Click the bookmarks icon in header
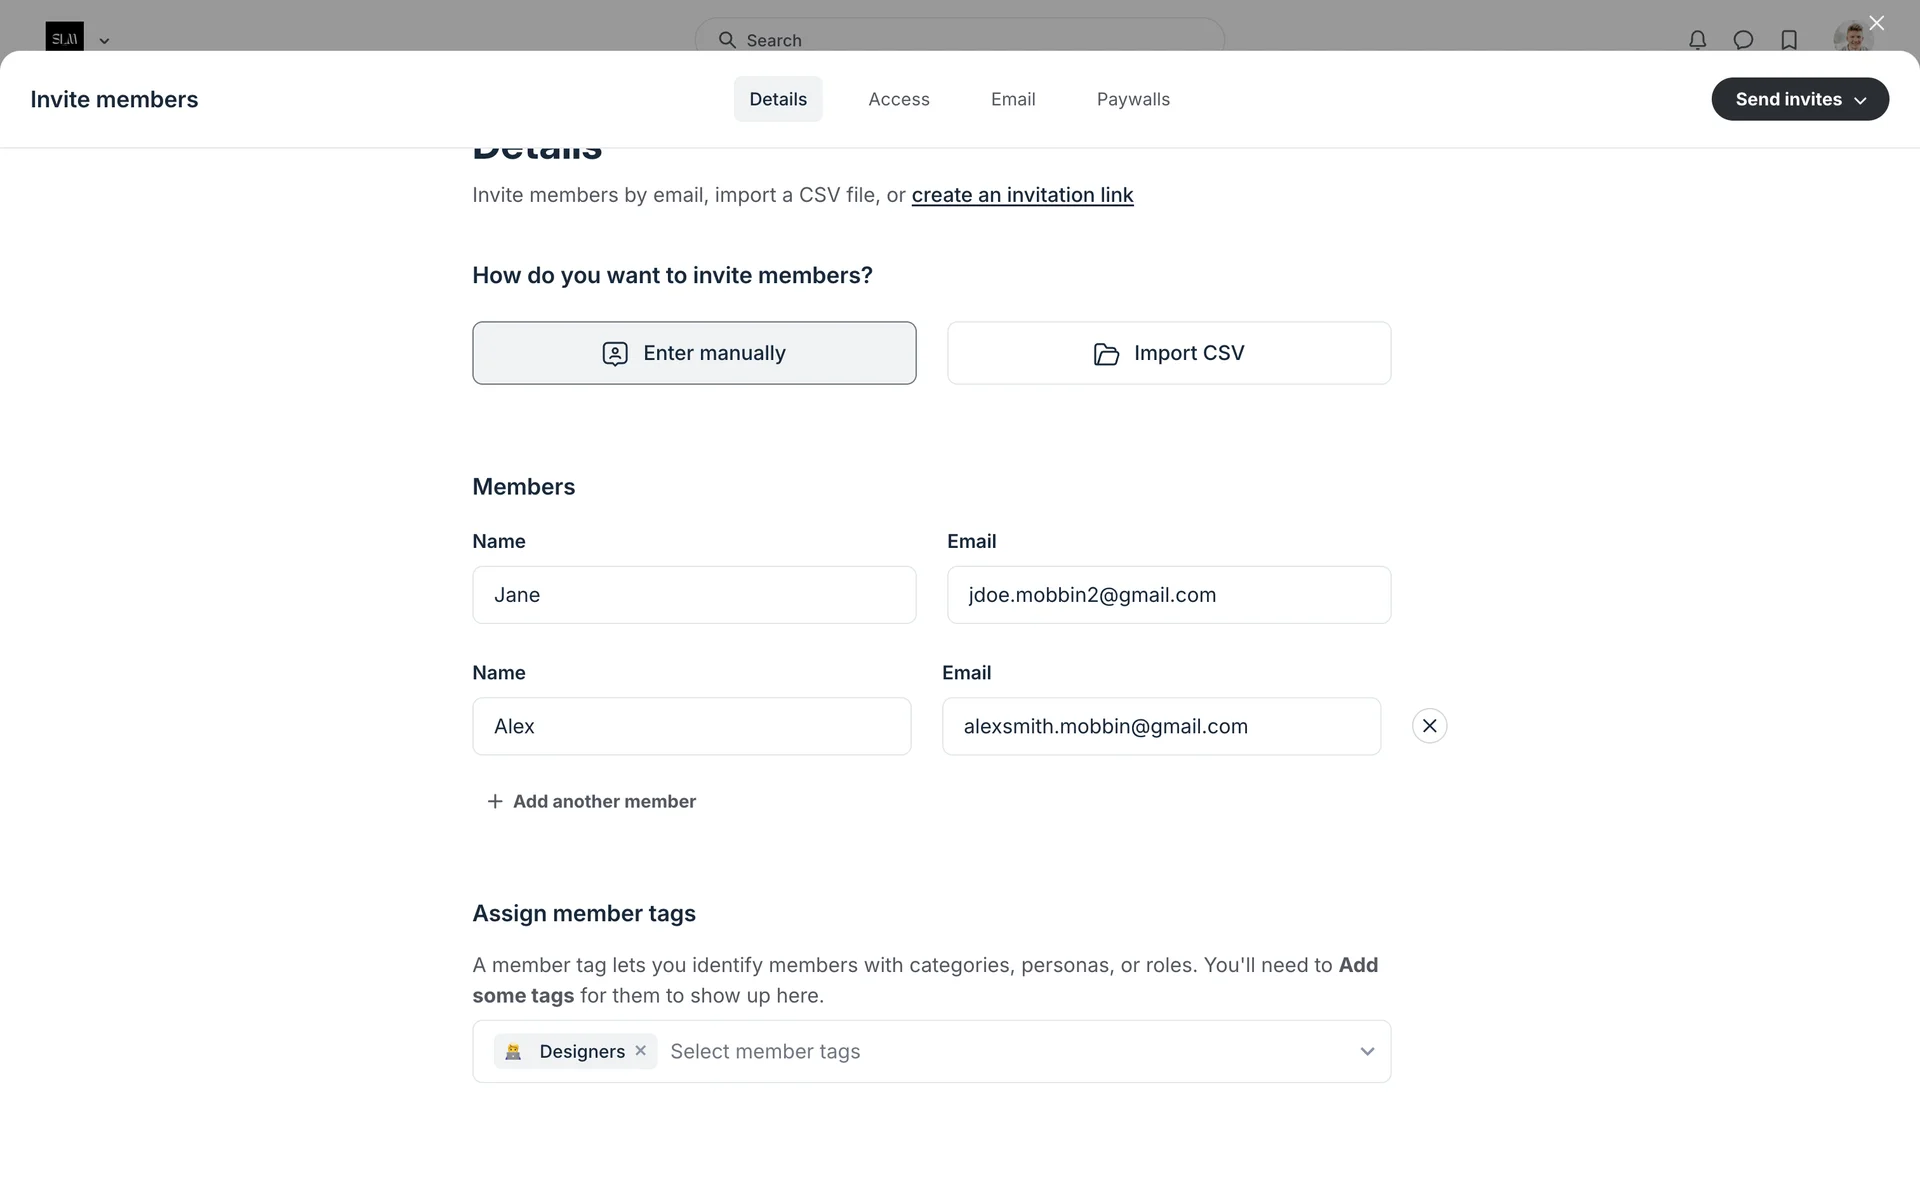The width and height of the screenshot is (1920, 1200). click(x=1789, y=40)
